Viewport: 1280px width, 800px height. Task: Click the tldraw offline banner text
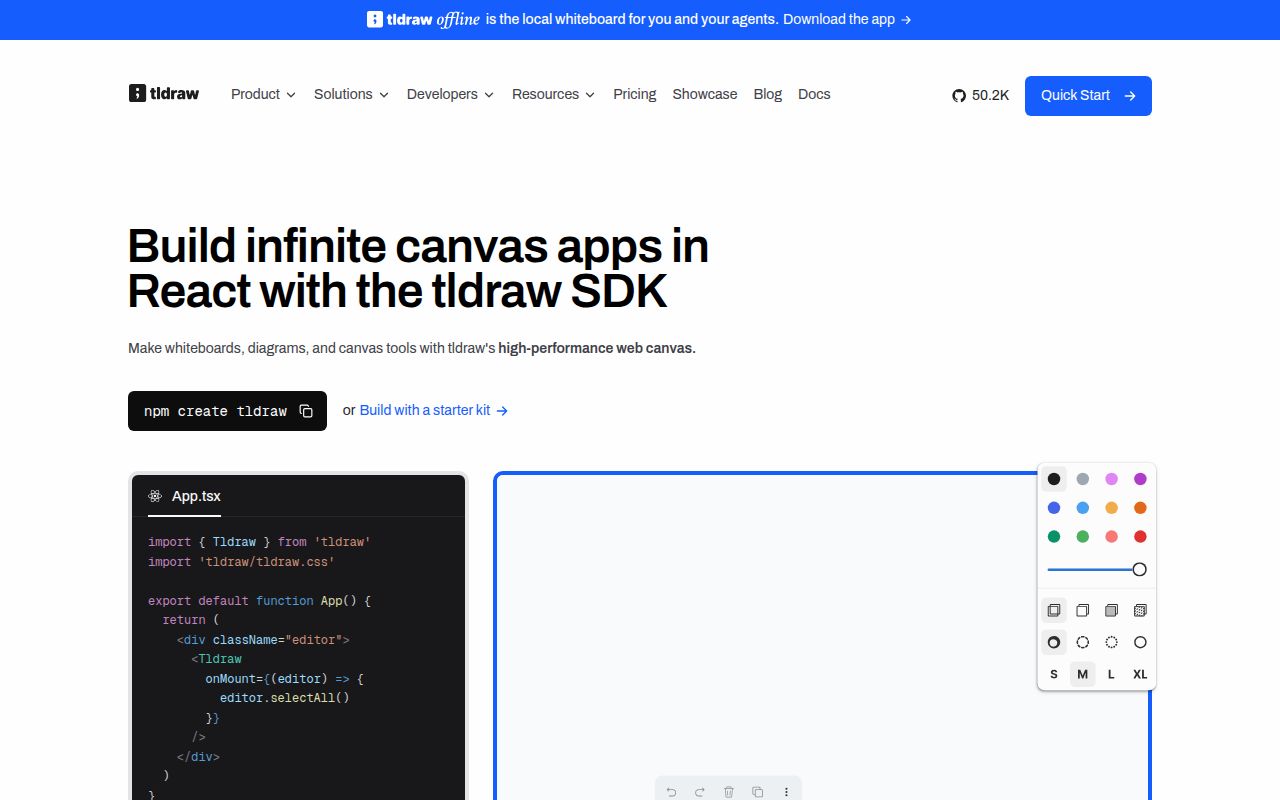424,19
